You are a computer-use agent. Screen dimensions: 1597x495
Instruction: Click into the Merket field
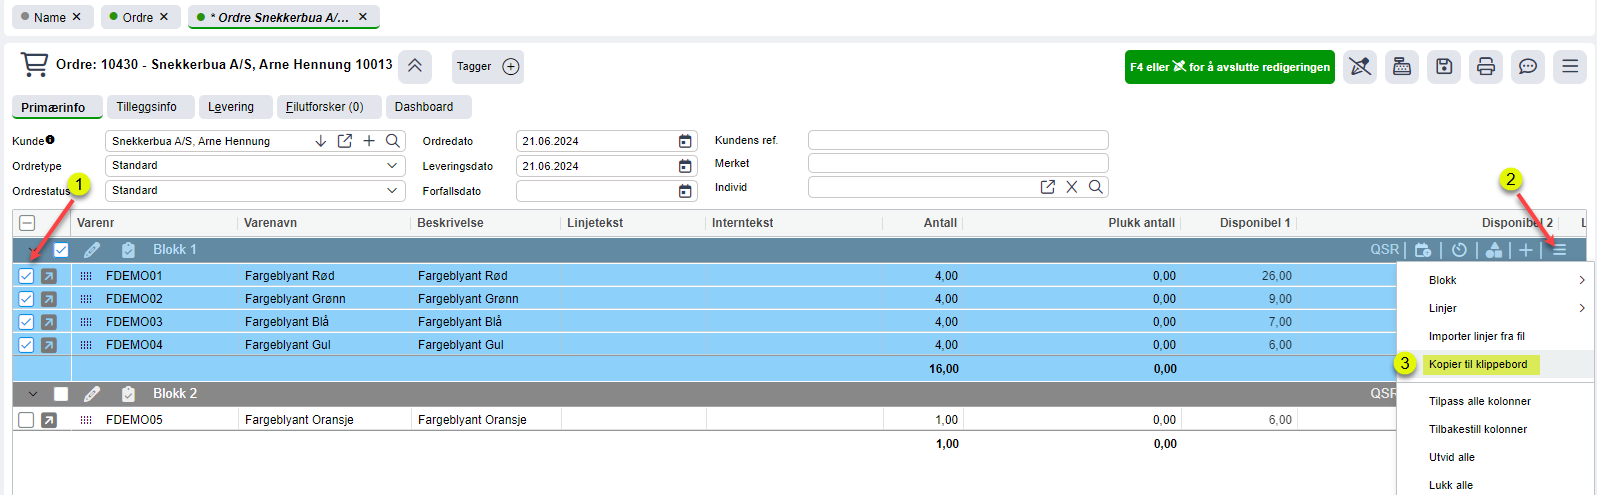[x=958, y=163]
